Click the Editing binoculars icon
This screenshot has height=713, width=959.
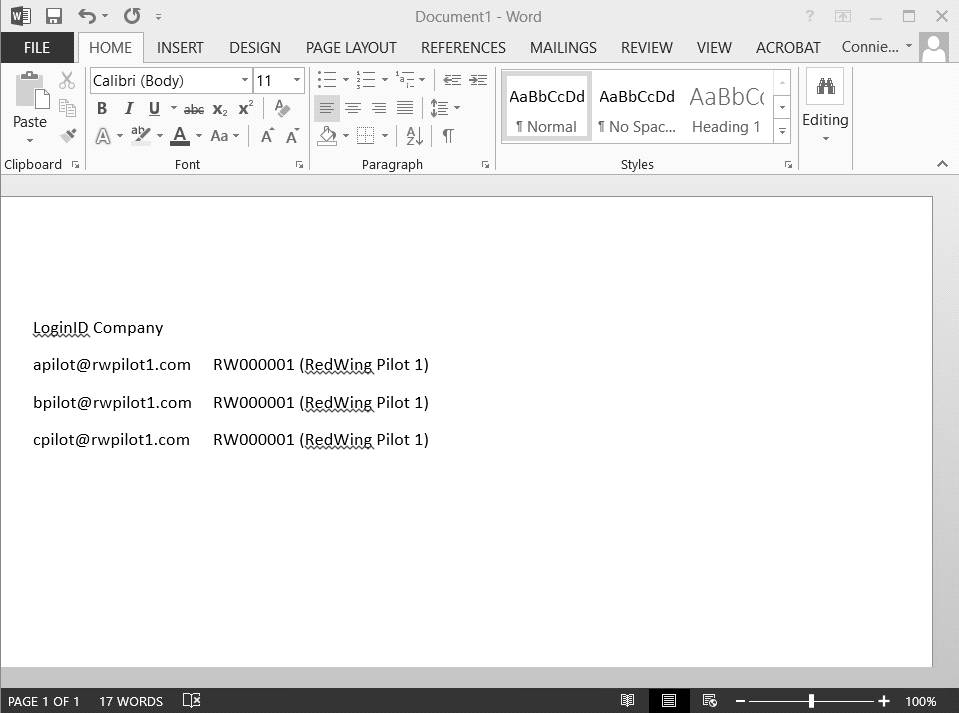[x=826, y=86]
